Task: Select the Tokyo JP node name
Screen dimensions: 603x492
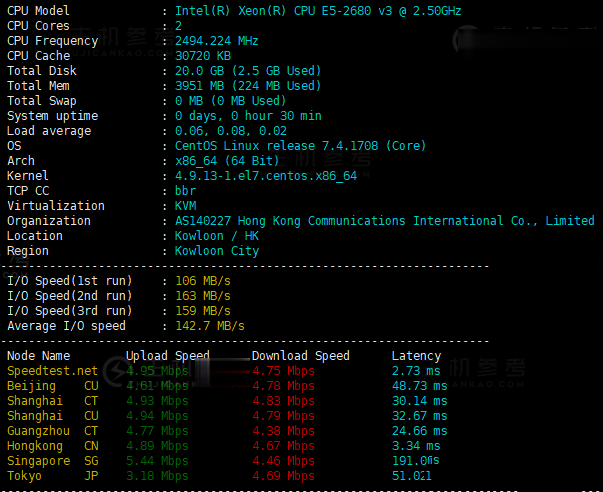Action: click(53, 476)
